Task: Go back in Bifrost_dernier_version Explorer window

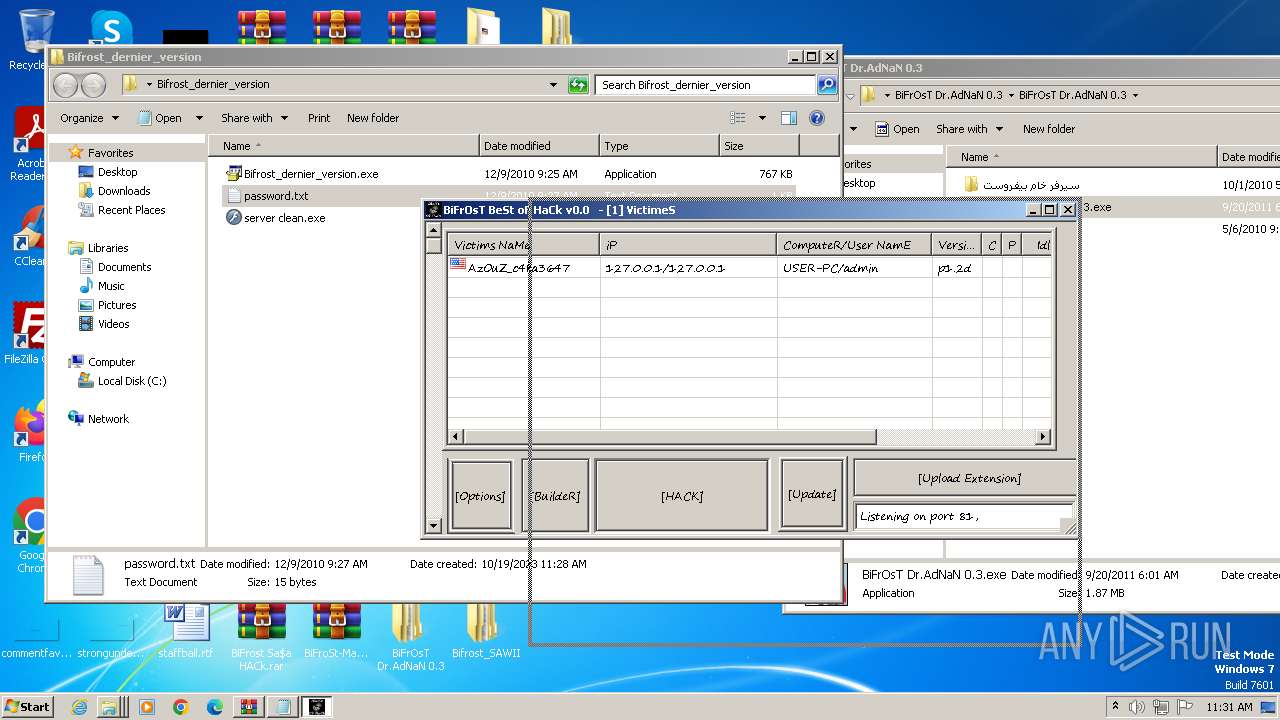Action: (66, 85)
